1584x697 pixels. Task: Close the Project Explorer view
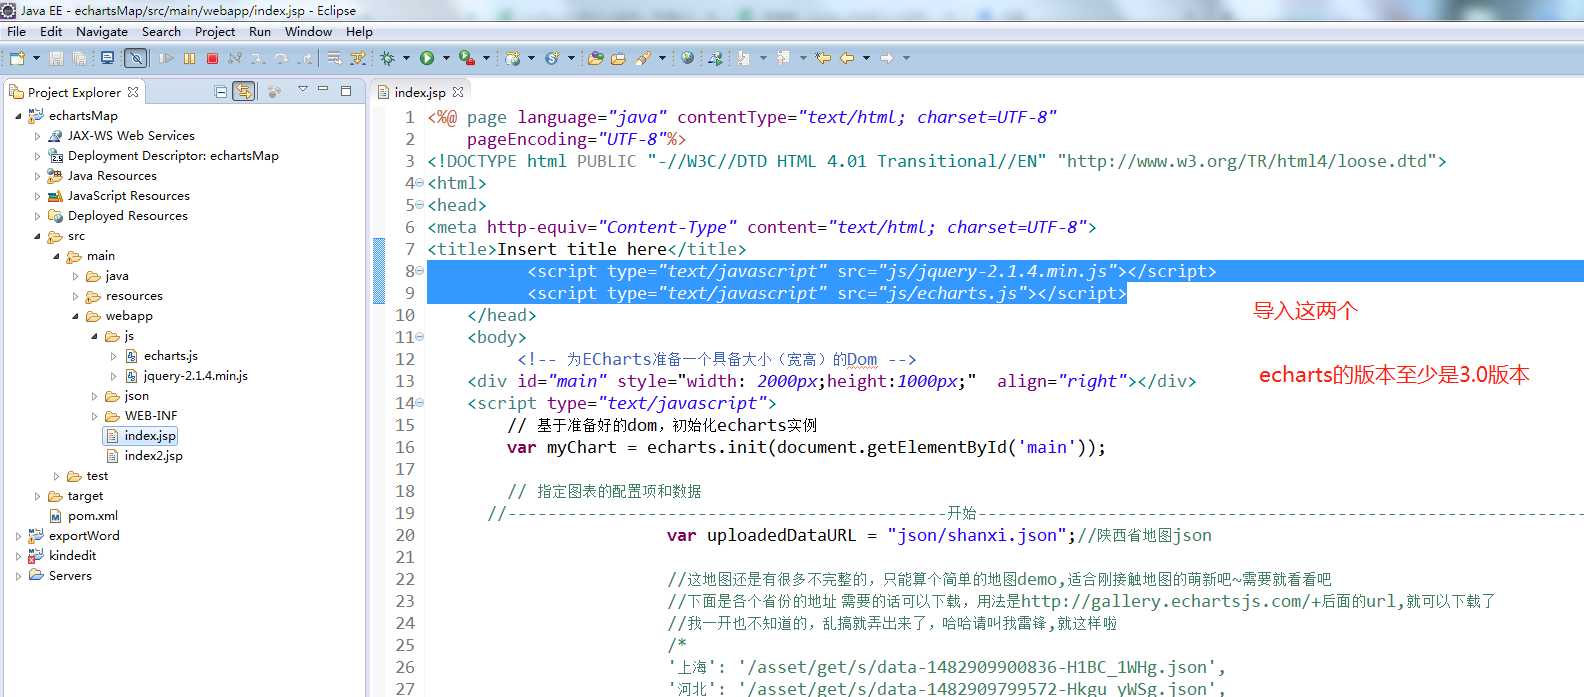tap(133, 92)
